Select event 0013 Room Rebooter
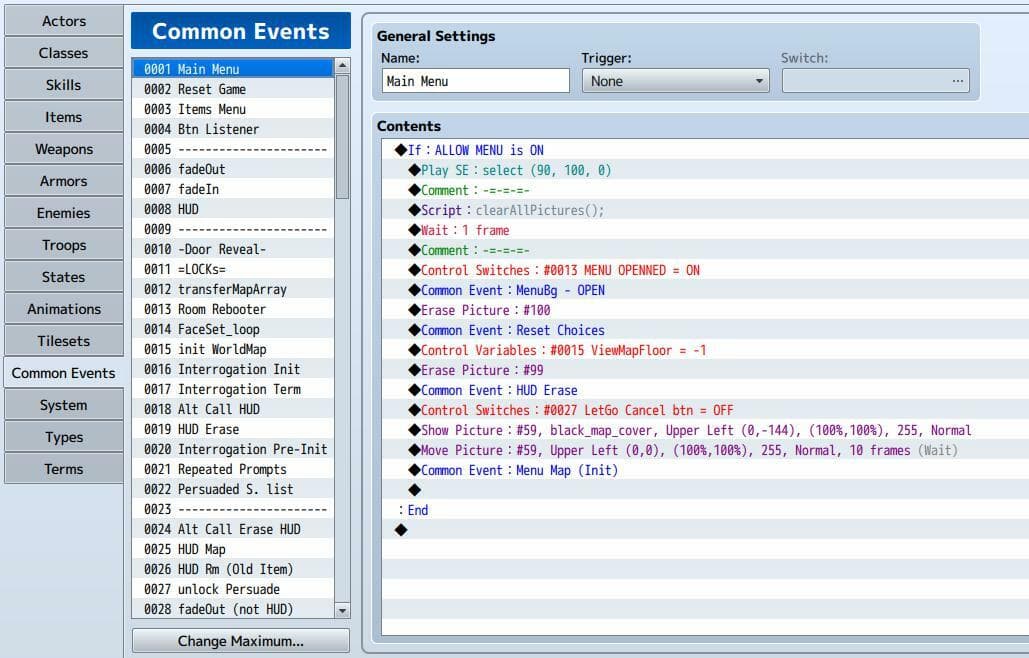Screen dimensions: 1029x658 click(233, 309)
